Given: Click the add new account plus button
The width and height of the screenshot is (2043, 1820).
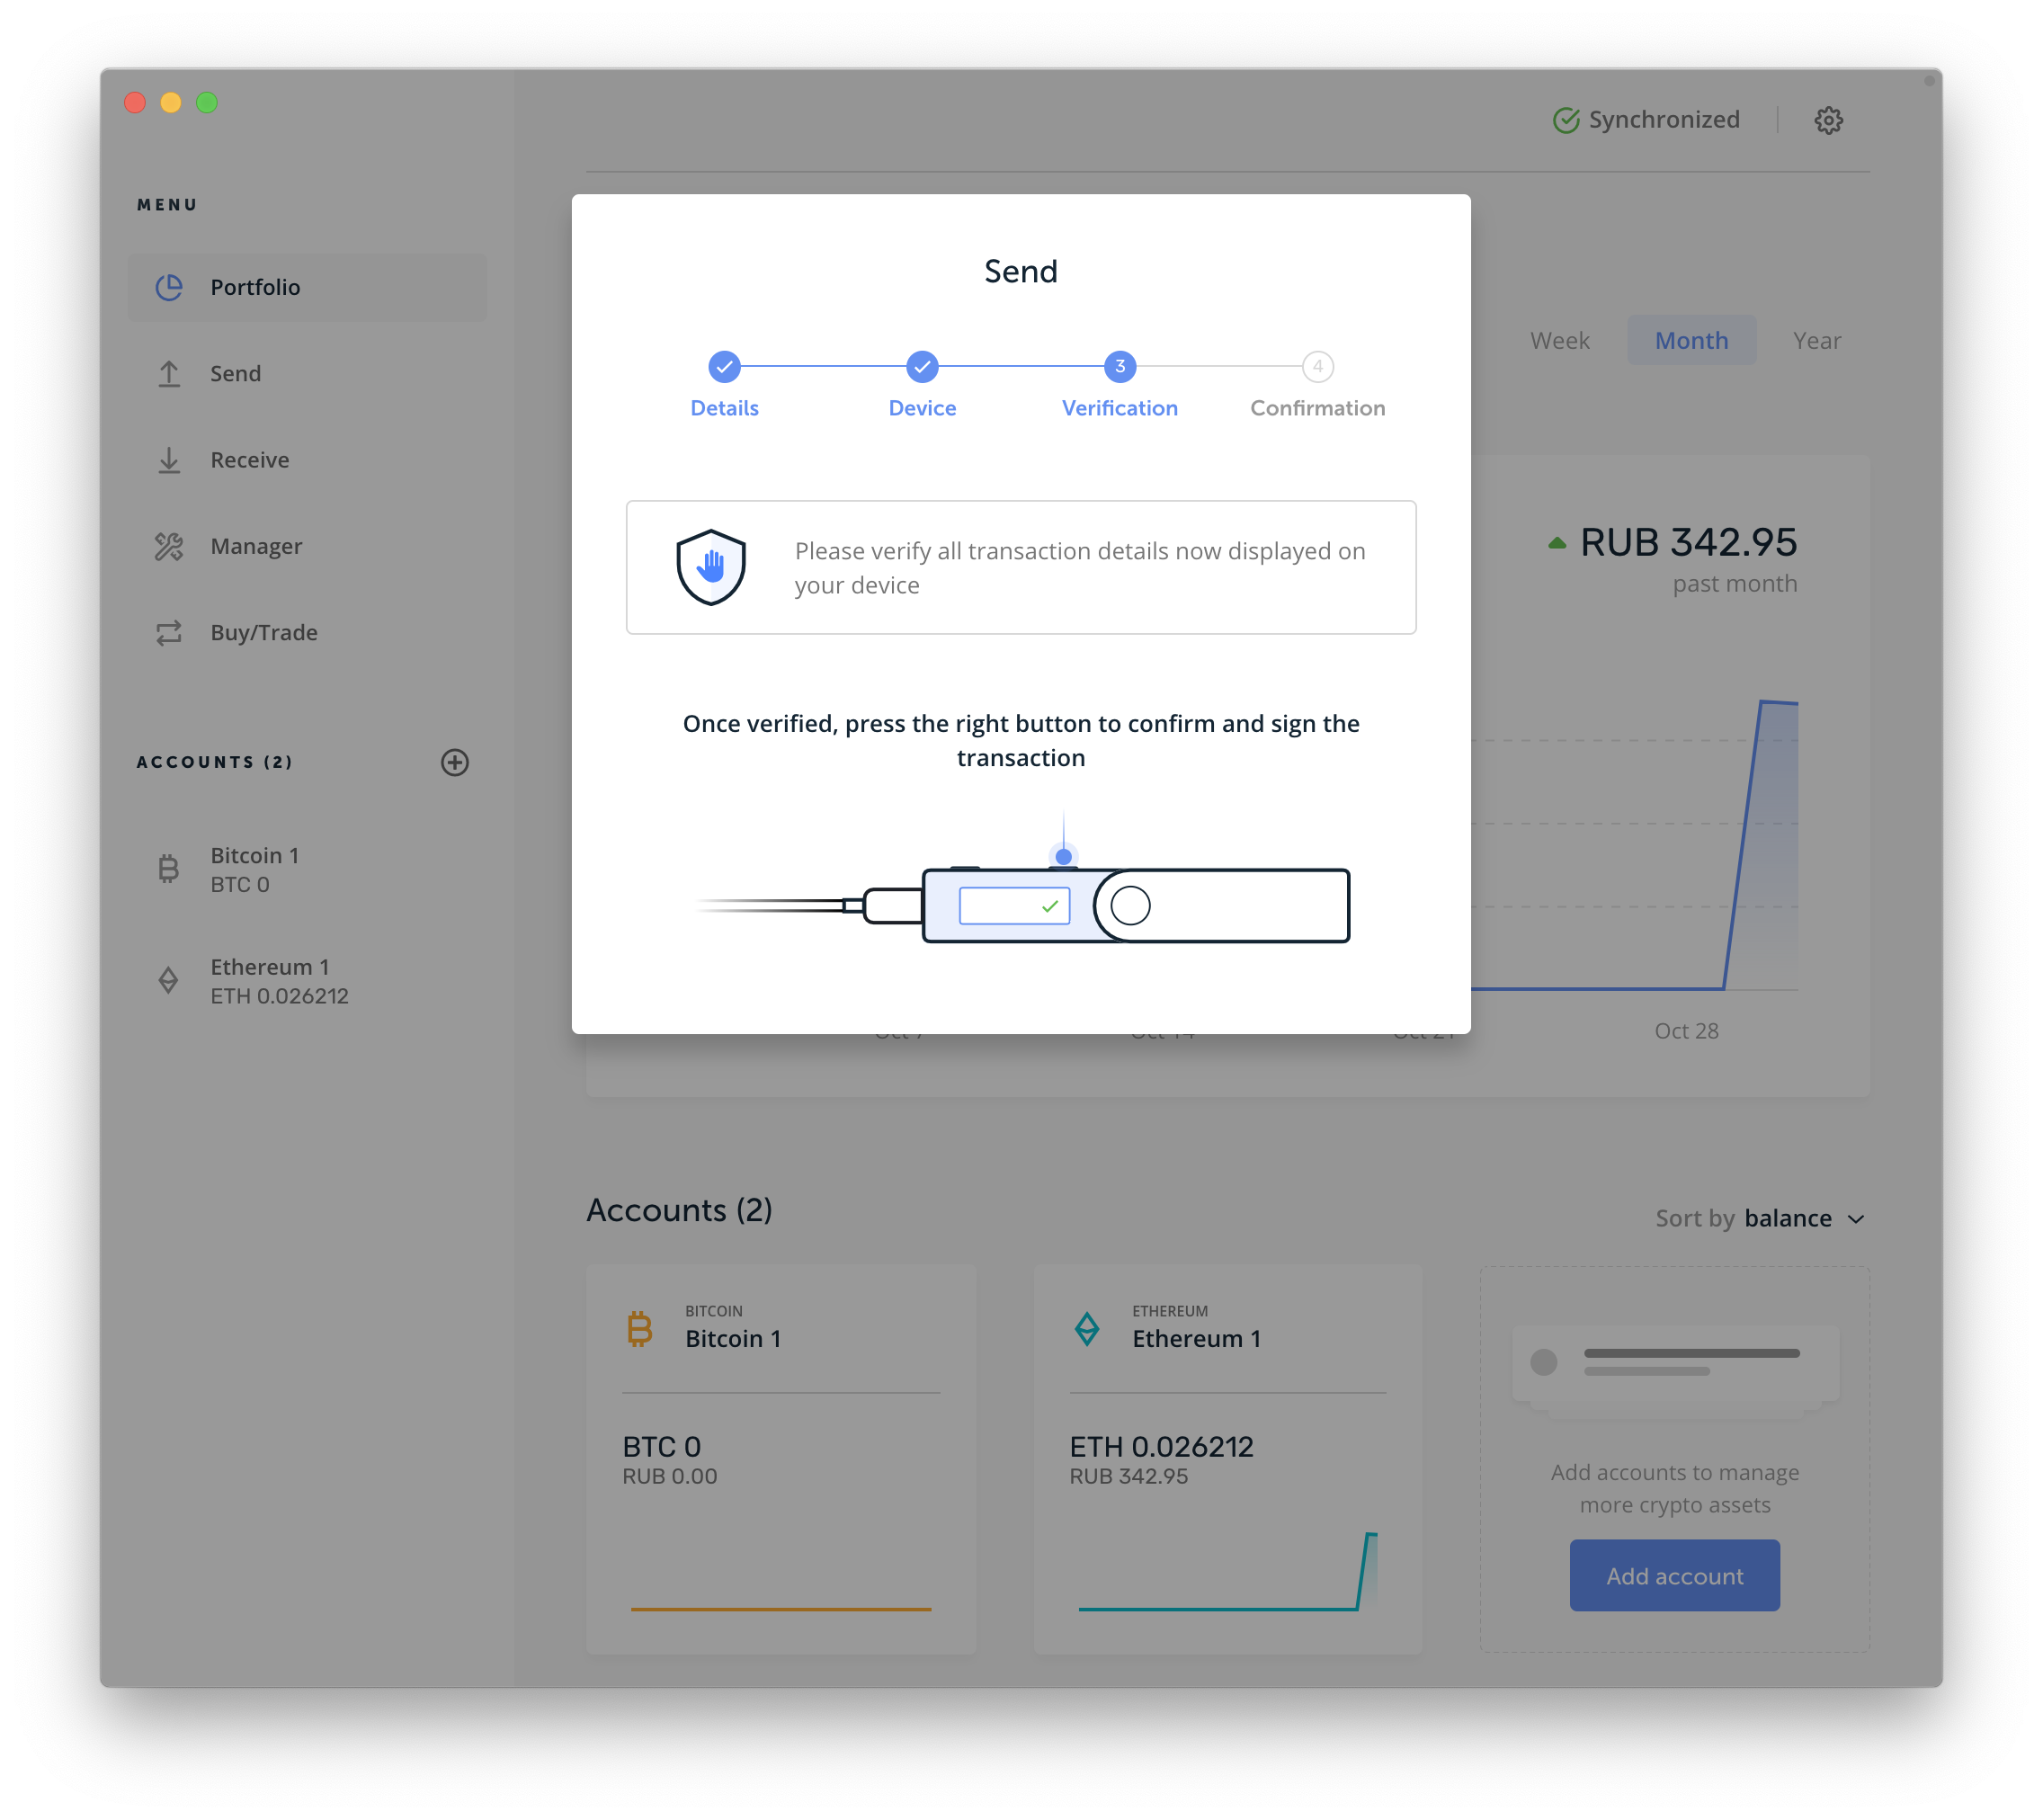Looking at the screenshot, I should 455,763.
